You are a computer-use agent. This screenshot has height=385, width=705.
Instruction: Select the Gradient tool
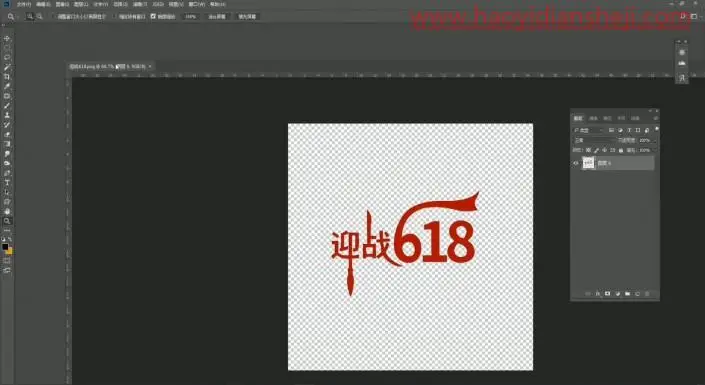click(x=7, y=144)
